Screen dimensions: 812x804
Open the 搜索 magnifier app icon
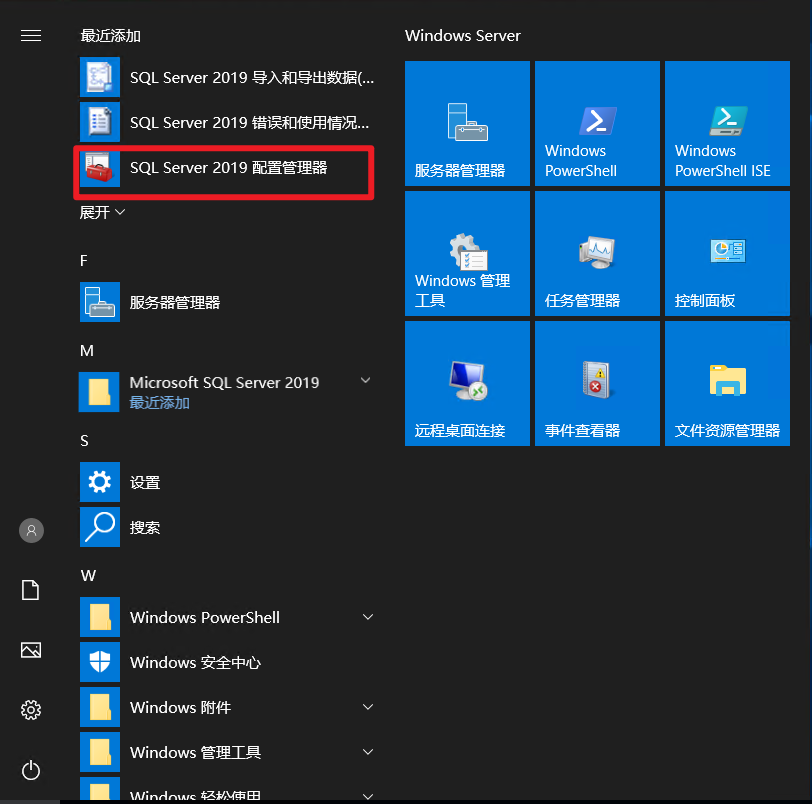[99, 527]
